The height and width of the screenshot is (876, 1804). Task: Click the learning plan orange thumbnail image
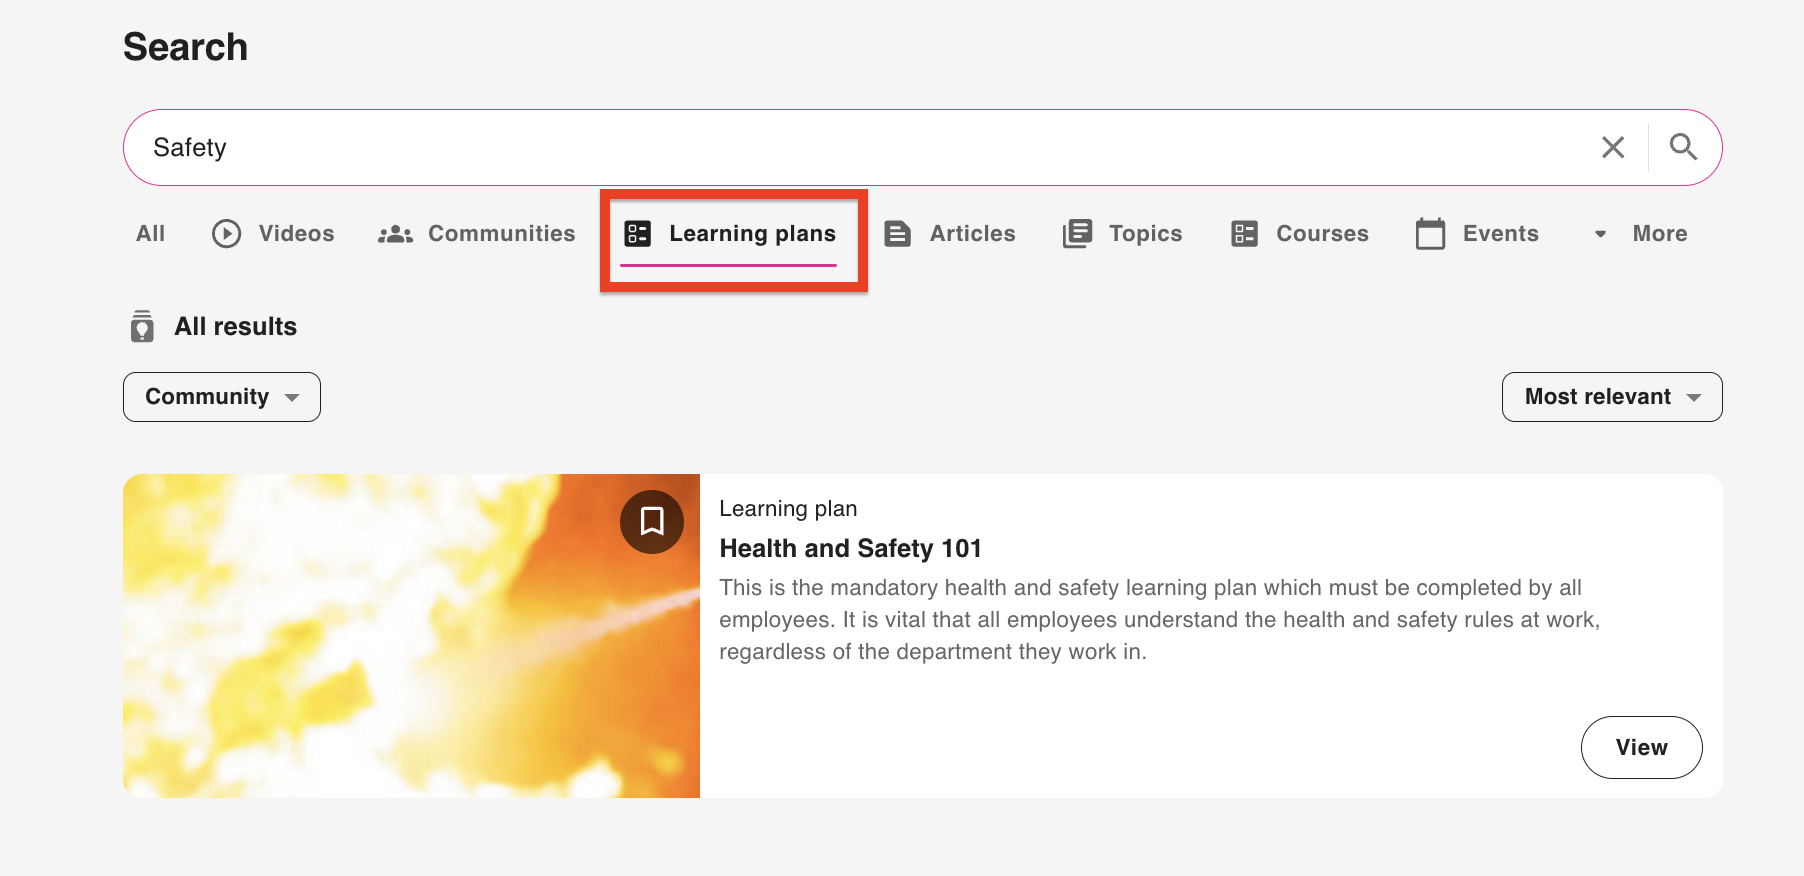point(400,650)
